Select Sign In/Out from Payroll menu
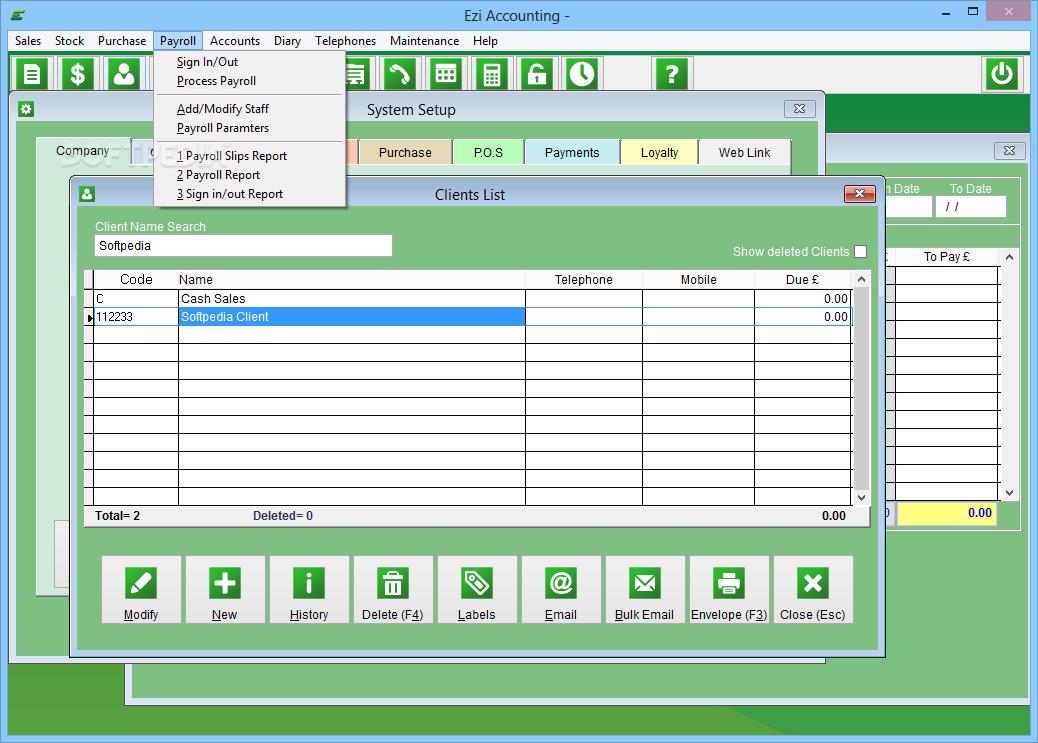The width and height of the screenshot is (1038, 743). point(250,62)
